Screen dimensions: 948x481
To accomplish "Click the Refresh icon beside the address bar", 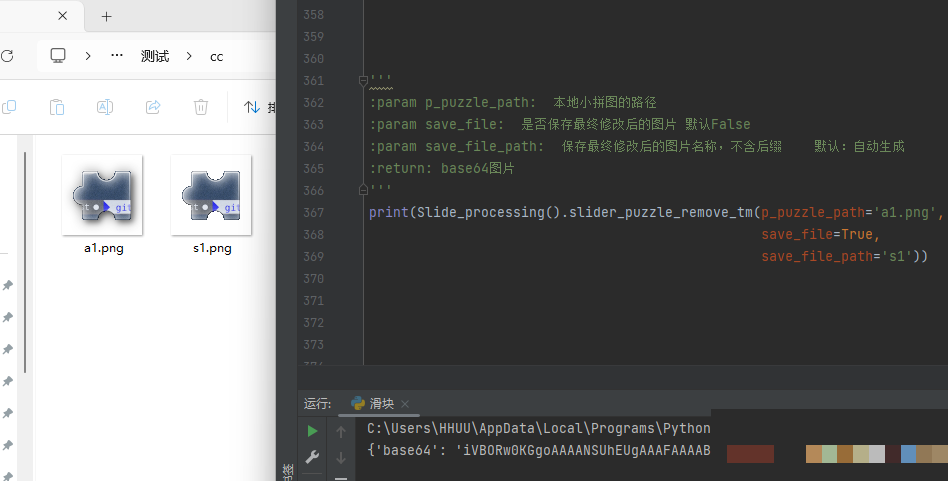I will click(x=5, y=56).
